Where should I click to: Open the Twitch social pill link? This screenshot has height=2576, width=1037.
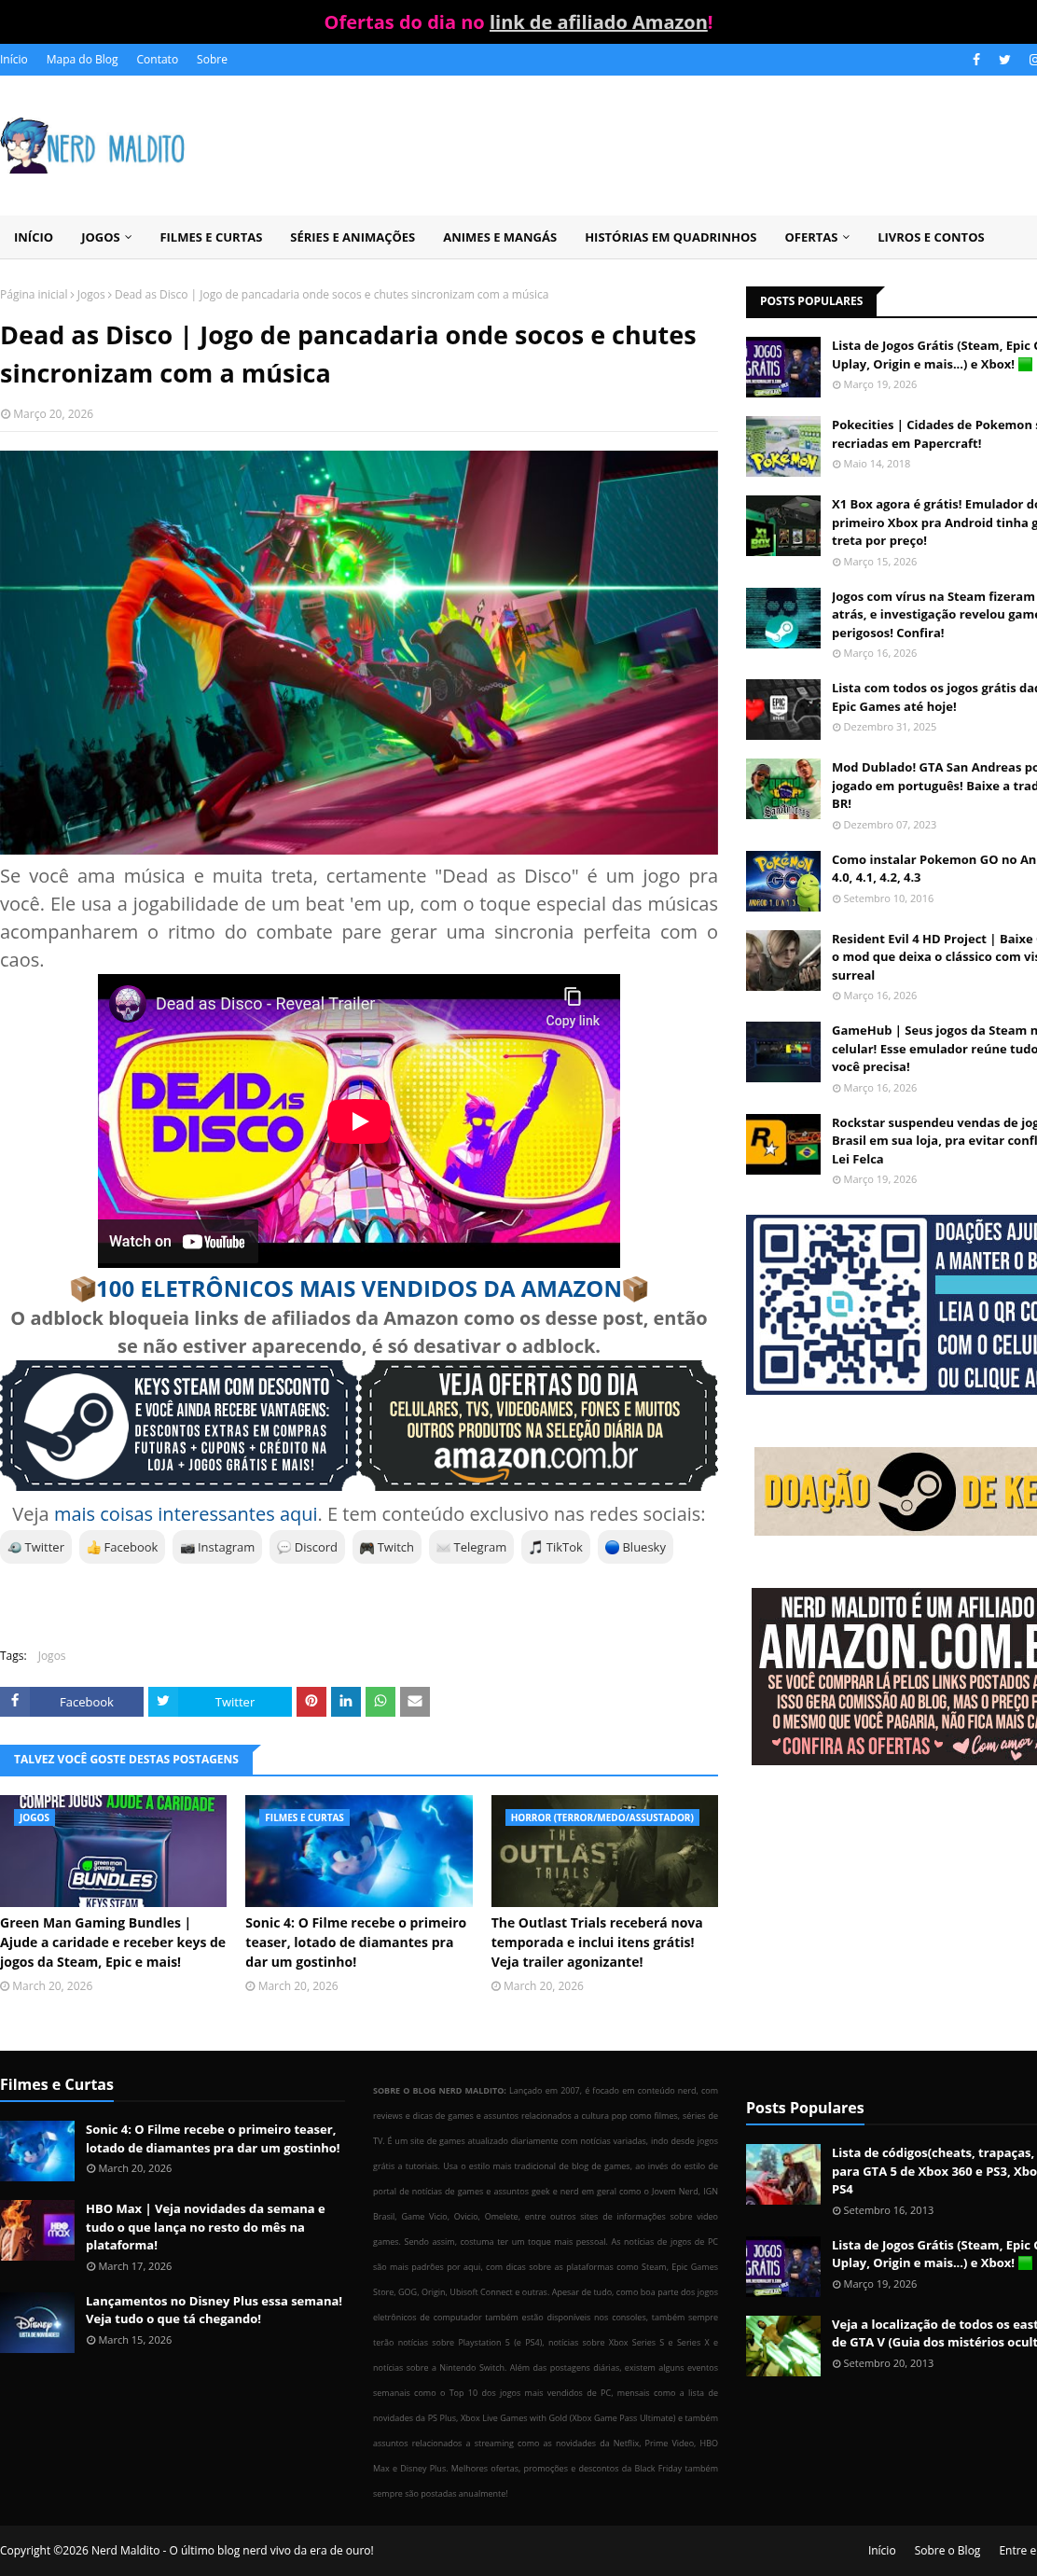coord(387,1547)
